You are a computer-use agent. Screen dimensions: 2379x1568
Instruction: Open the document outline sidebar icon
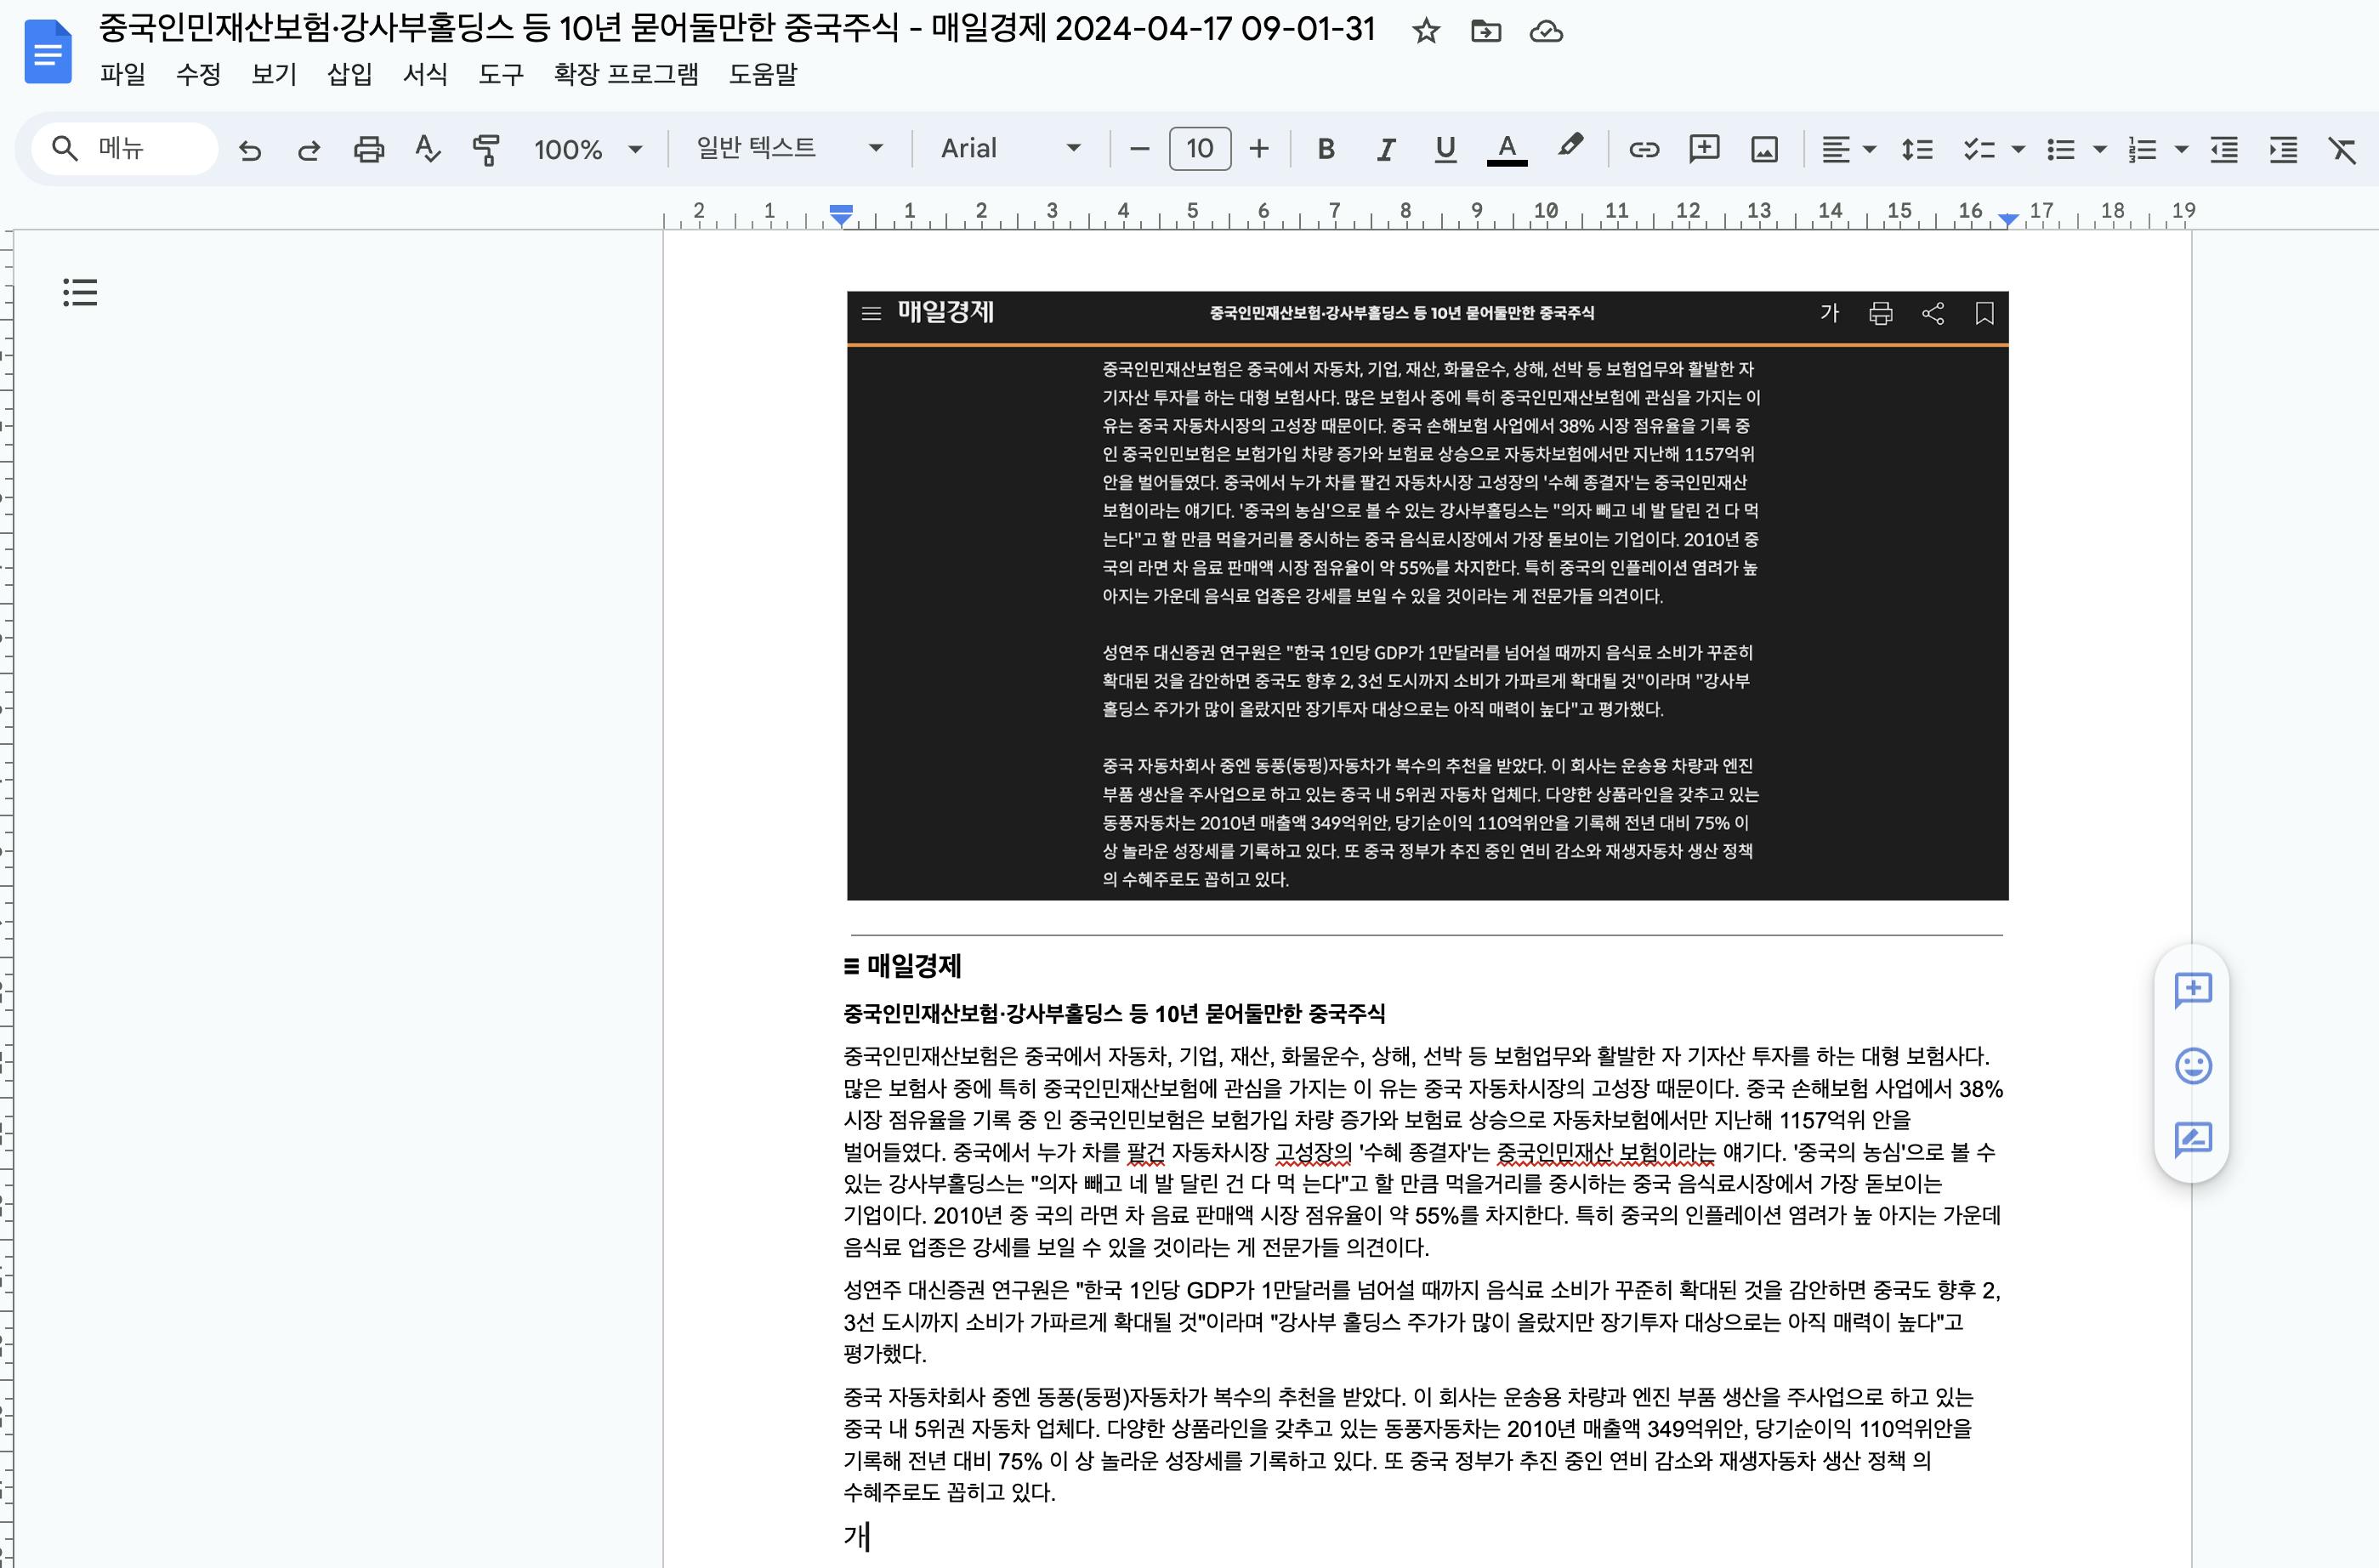pyautogui.click(x=80, y=292)
